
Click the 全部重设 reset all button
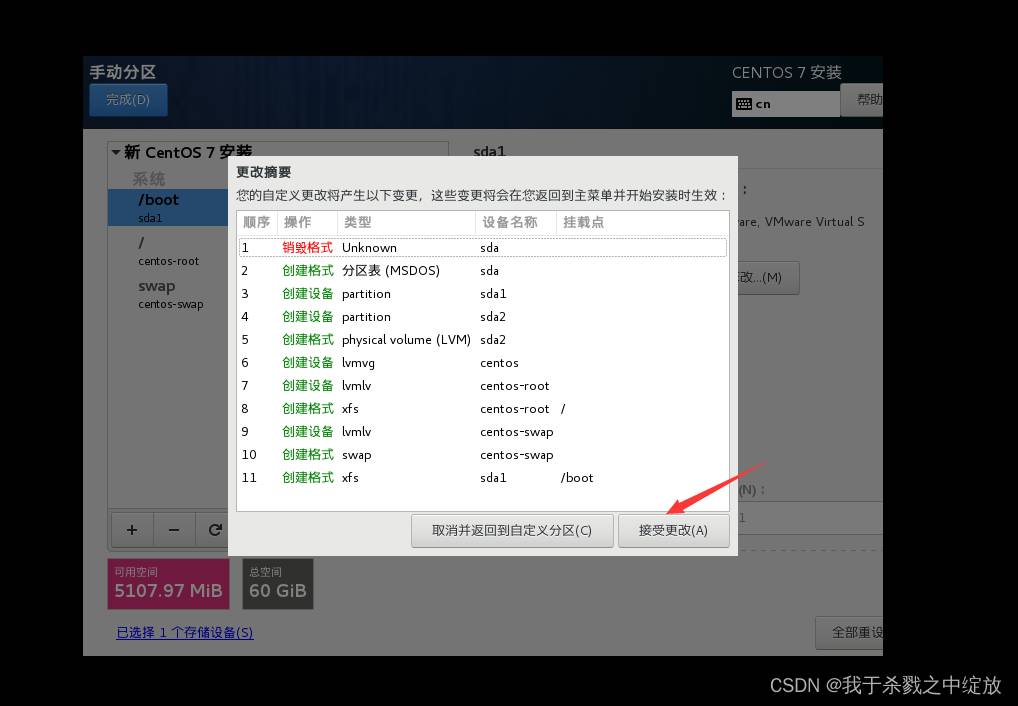(x=850, y=632)
